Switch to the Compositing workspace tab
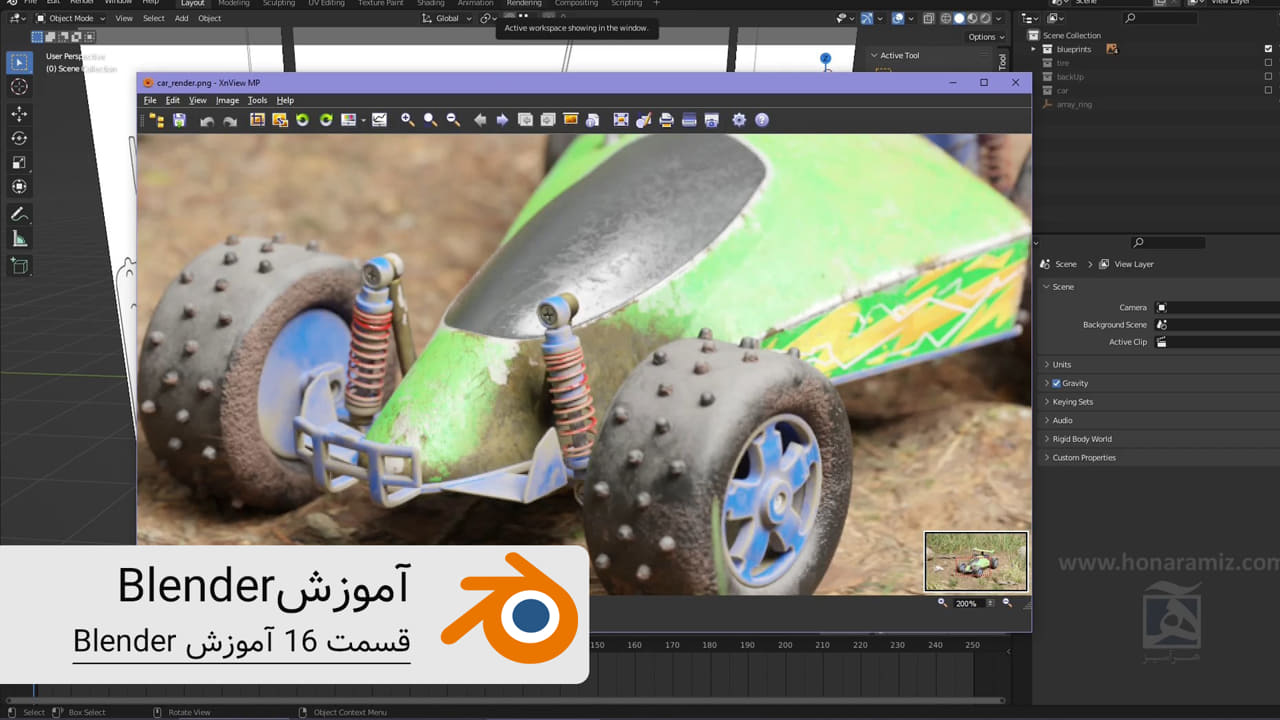The width and height of the screenshot is (1280, 720). 576,3
